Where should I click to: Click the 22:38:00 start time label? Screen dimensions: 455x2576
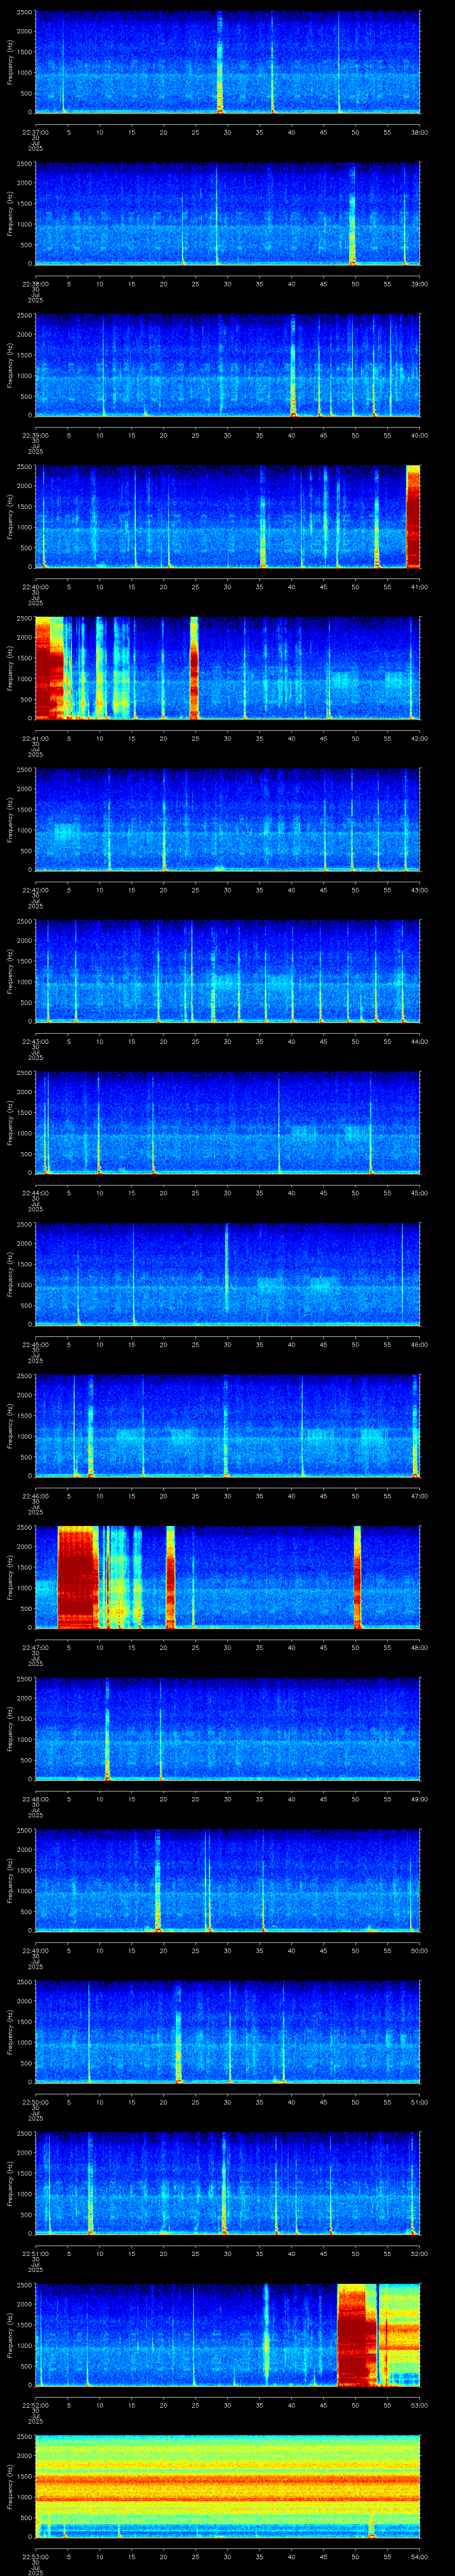[x=35, y=284]
